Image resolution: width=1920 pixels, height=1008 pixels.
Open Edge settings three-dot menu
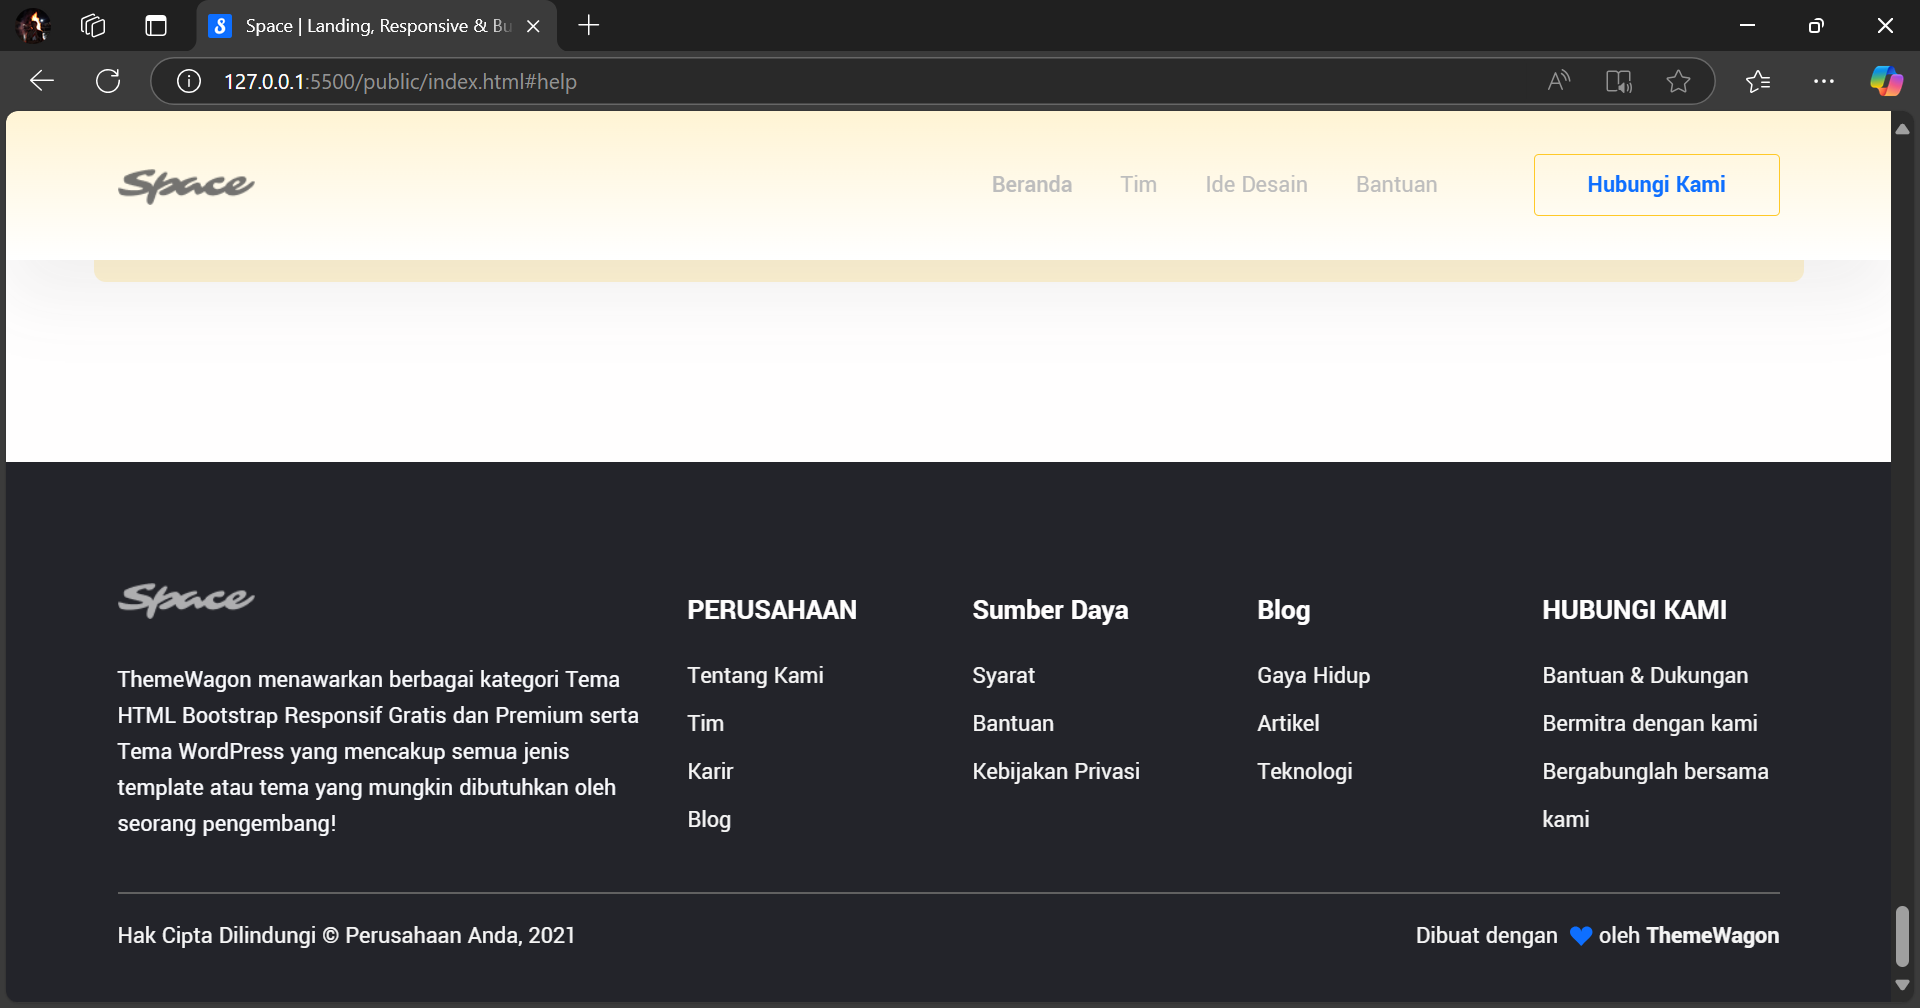click(1823, 81)
